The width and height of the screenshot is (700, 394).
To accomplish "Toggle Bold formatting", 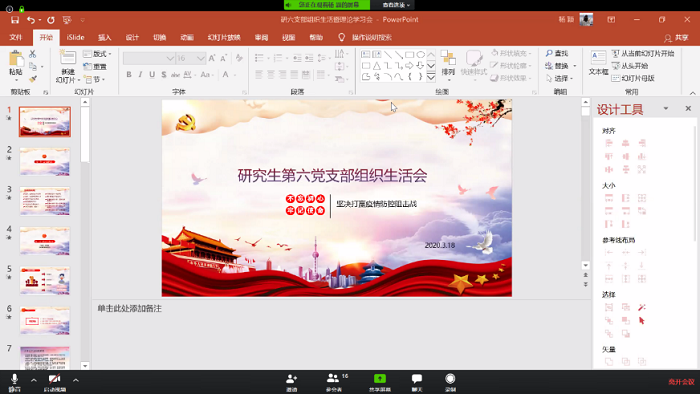I will click(x=129, y=75).
